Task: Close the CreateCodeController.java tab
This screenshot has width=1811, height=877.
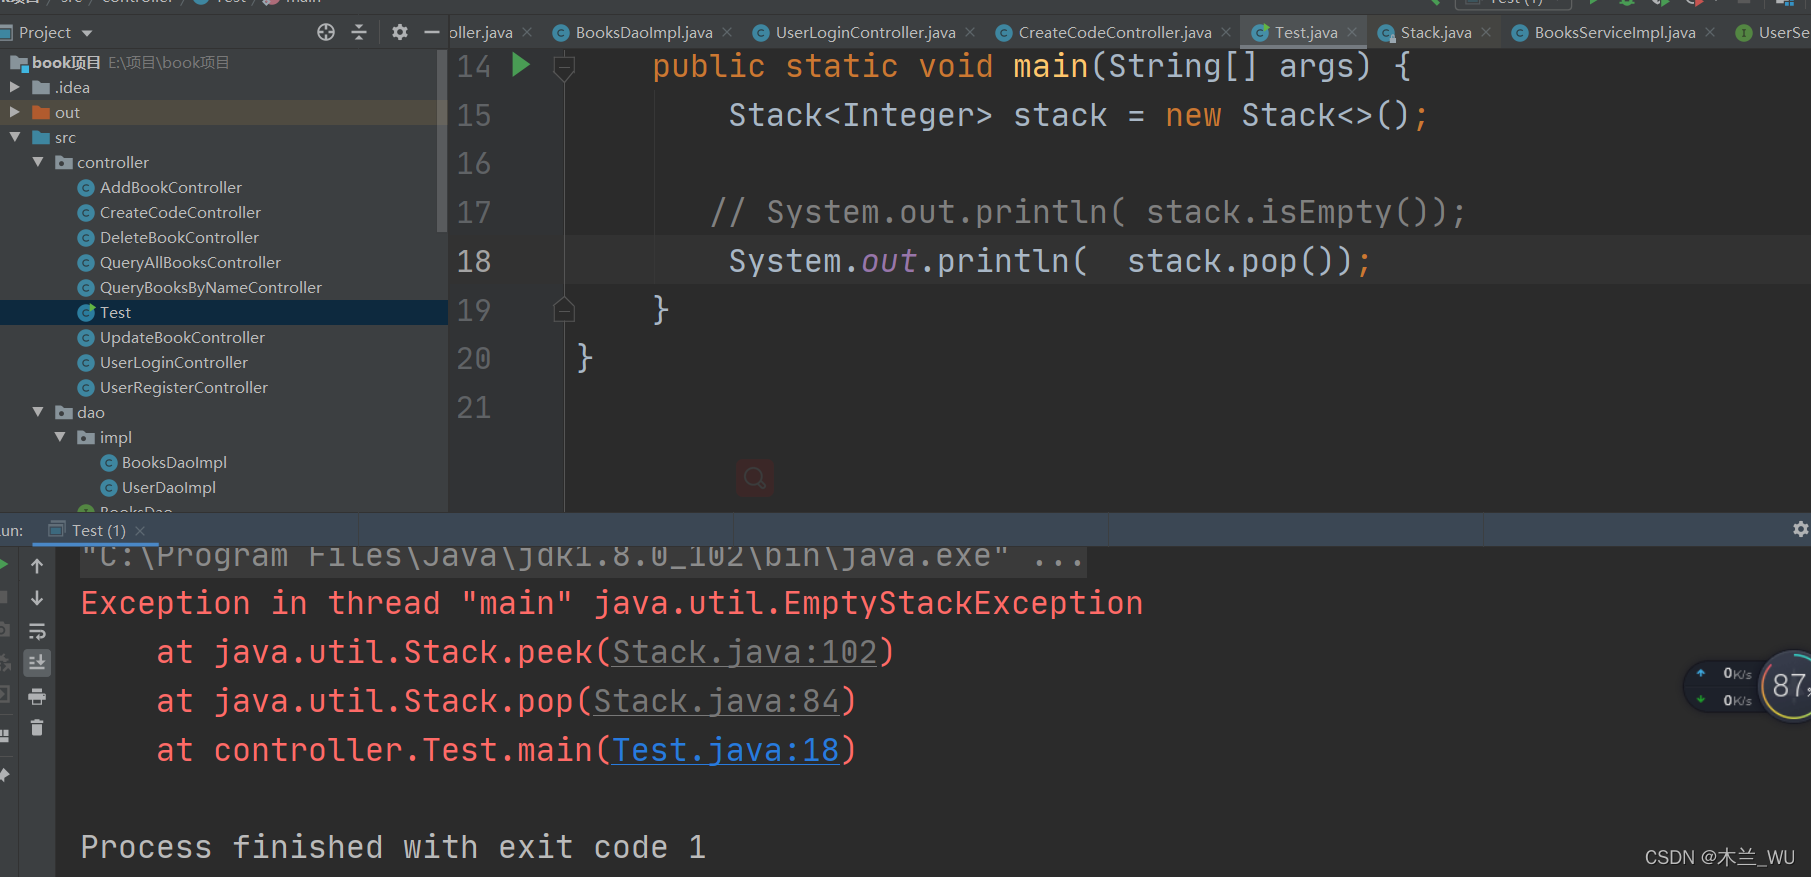Action: tap(1226, 32)
